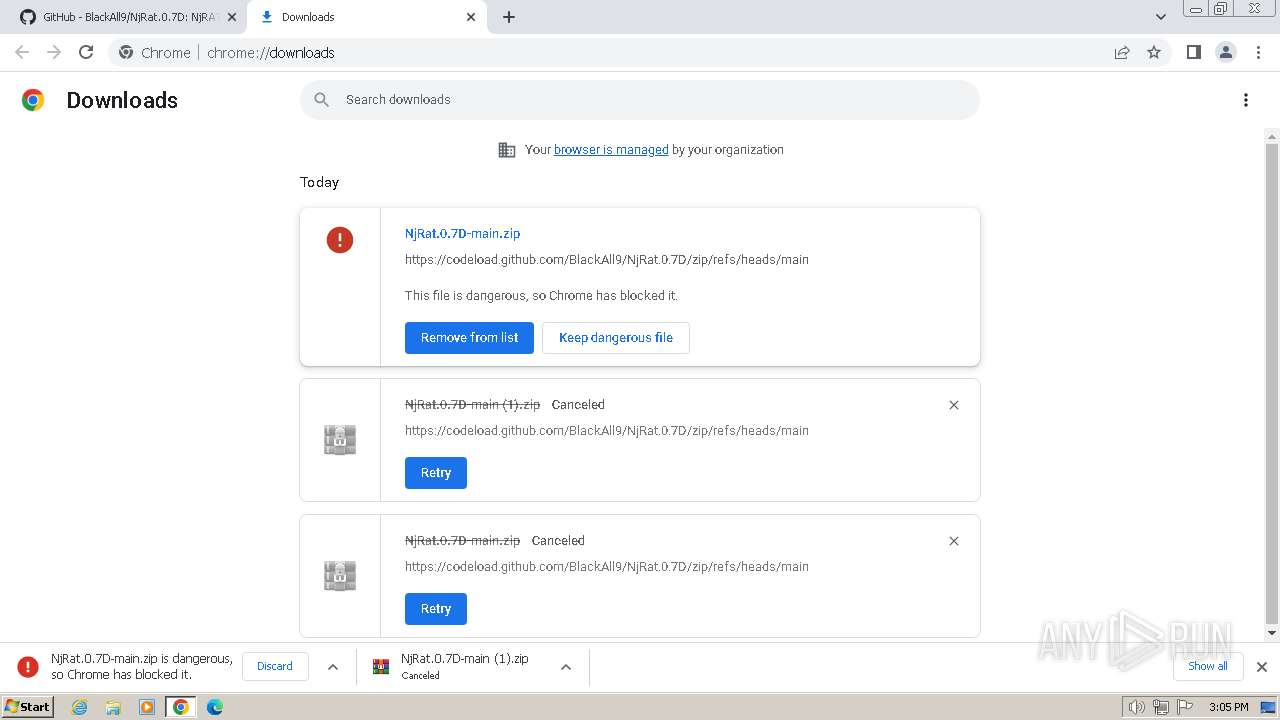Reload the Downloads page
This screenshot has width=1280, height=720.
click(86, 52)
